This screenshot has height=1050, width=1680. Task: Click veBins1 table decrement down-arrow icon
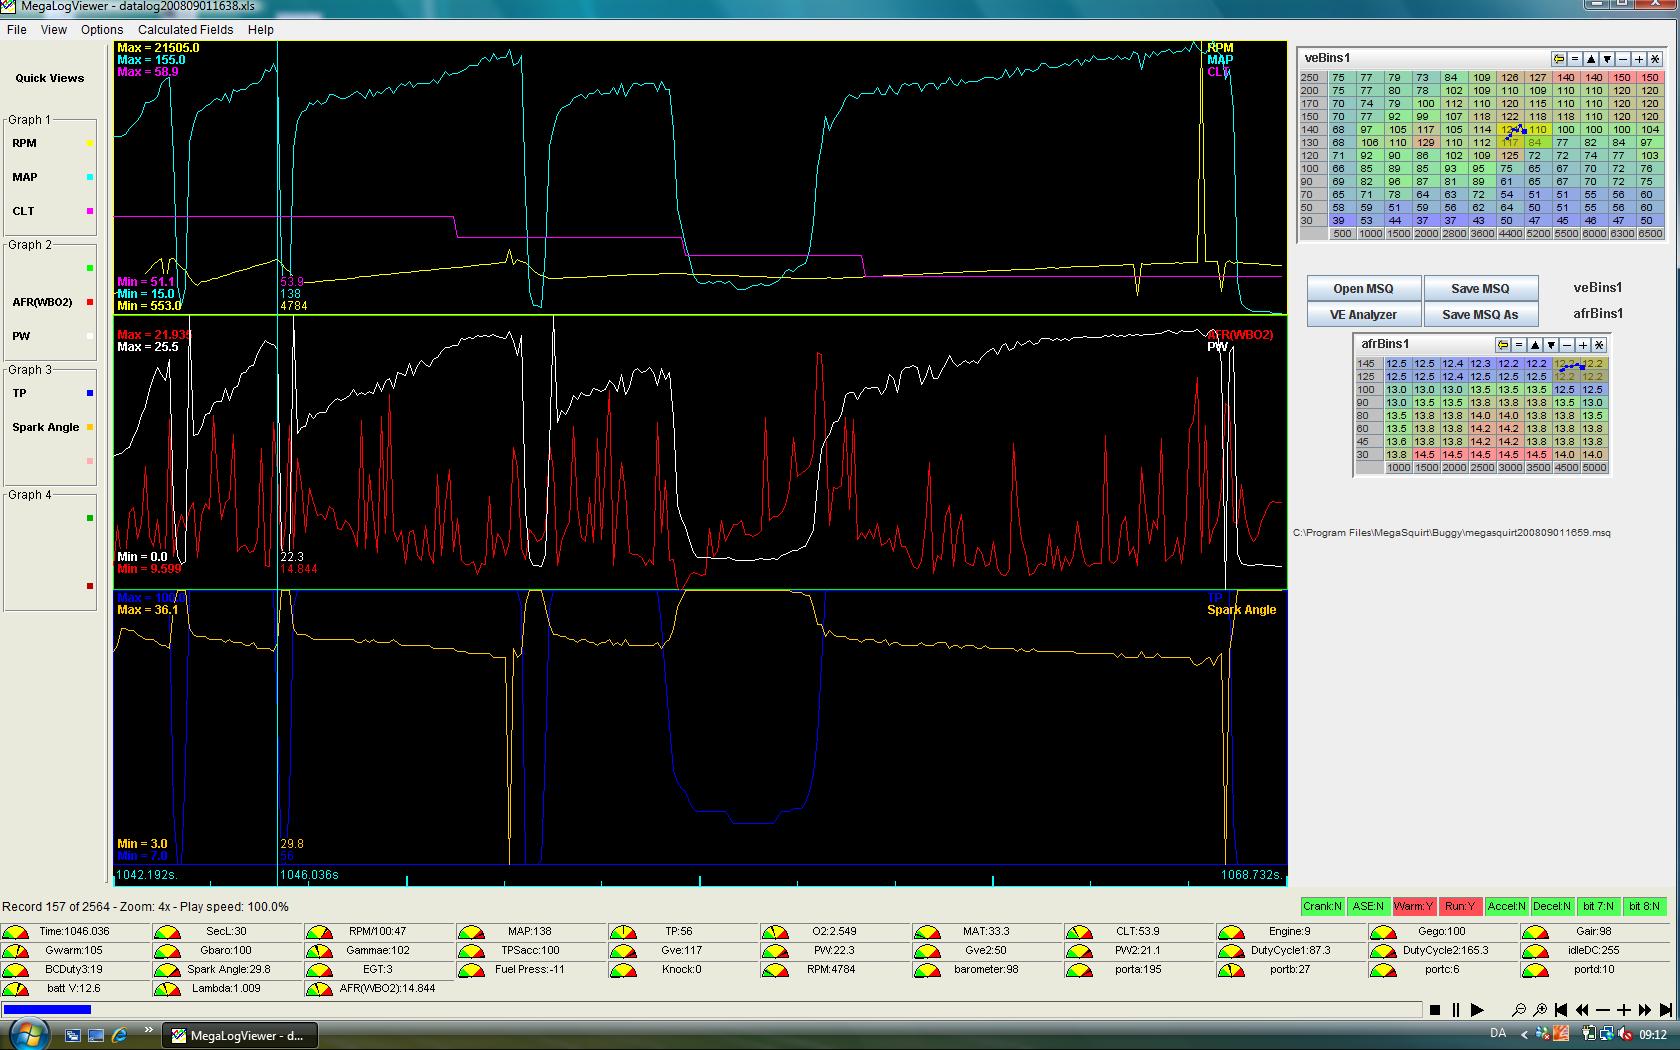click(x=1607, y=59)
